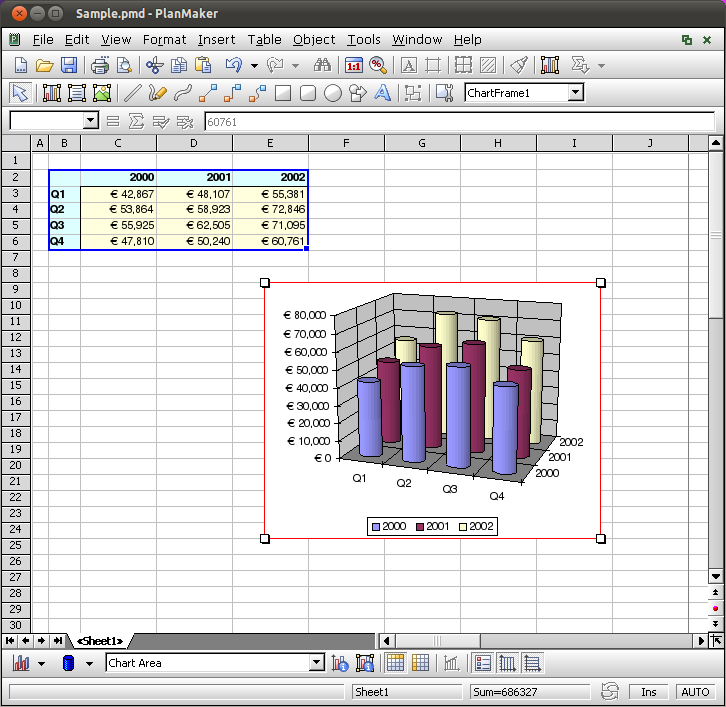Click the AutoSum sigma icon
726x707 pixels.
tap(136, 121)
